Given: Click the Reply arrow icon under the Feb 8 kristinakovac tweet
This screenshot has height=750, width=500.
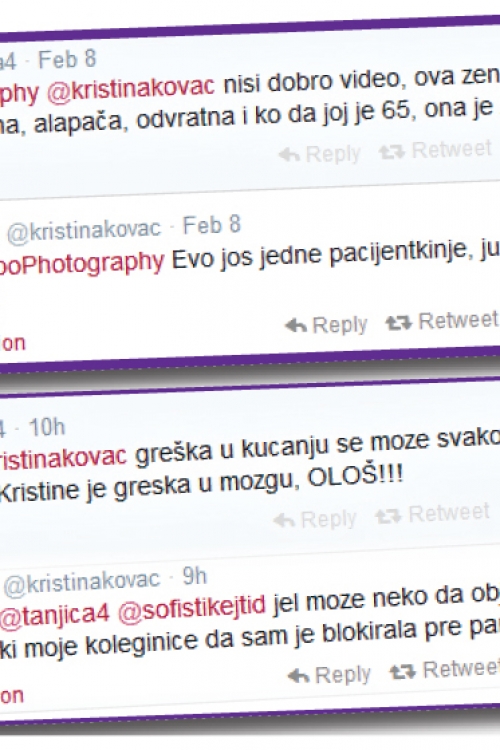Looking at the screenshot, I should pos(296,326).
